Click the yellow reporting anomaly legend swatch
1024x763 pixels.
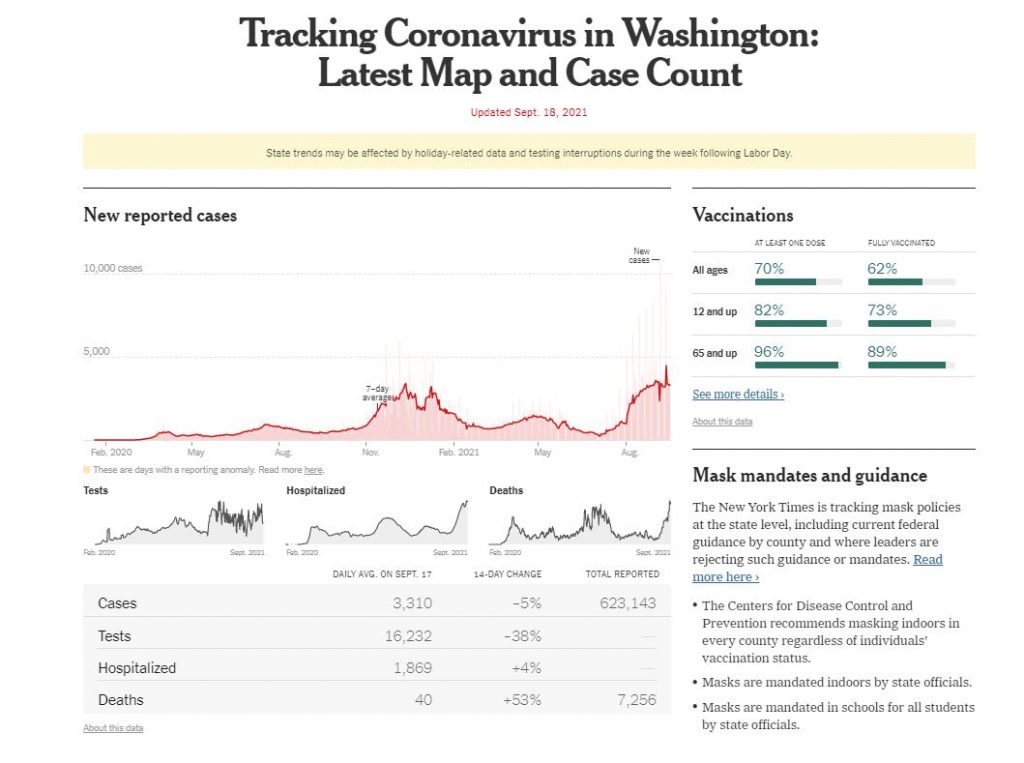click(87, 469)
